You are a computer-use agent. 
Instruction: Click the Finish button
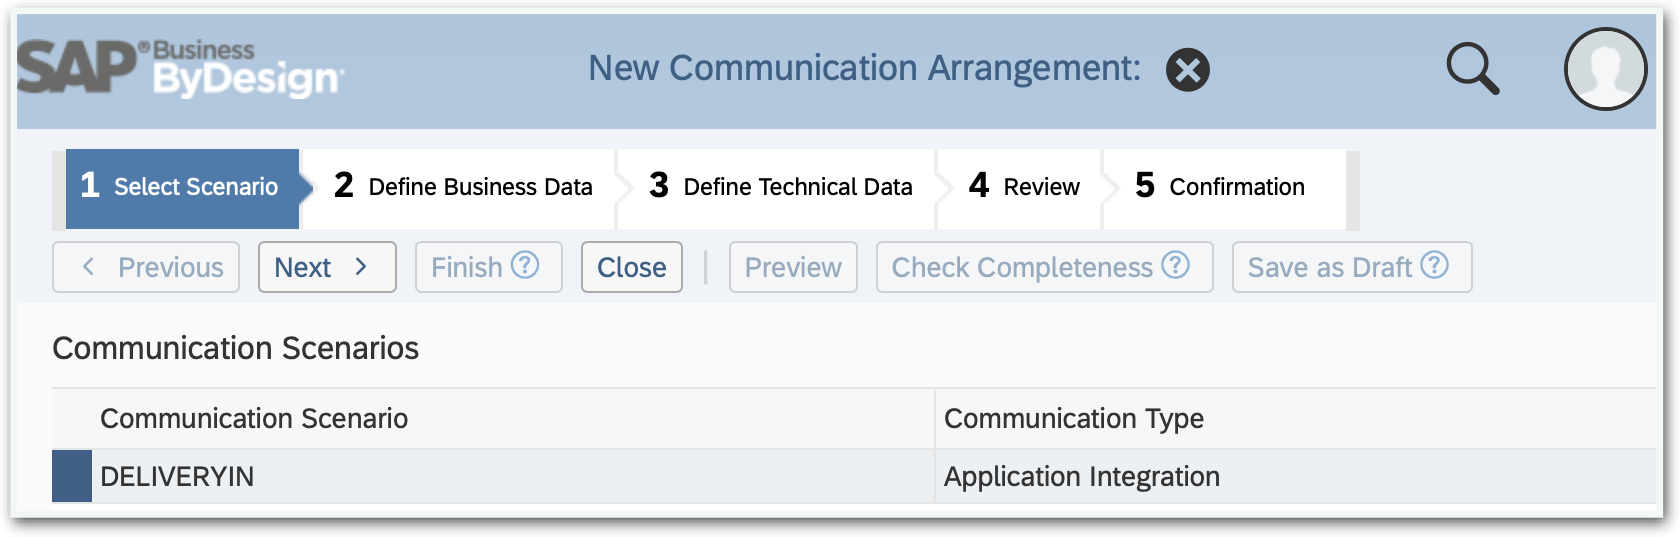[489, 267]
